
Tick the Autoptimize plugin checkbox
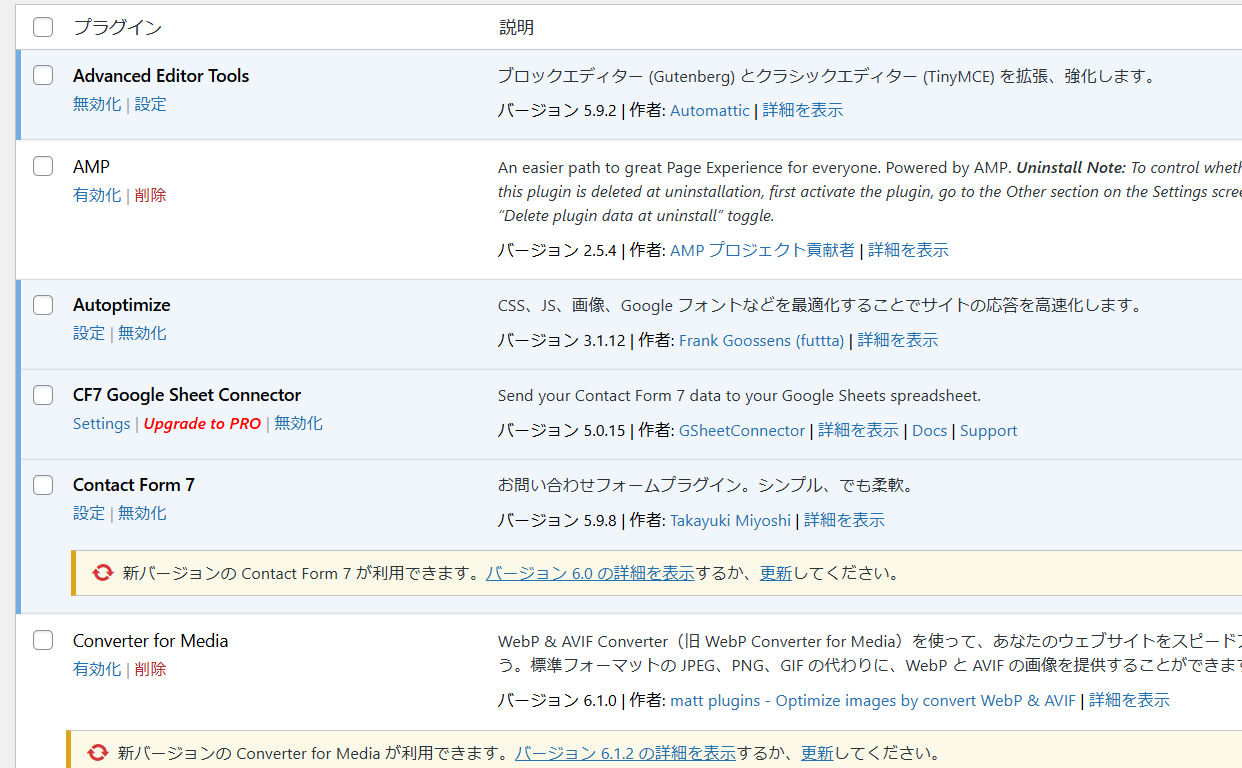point(43,305)
